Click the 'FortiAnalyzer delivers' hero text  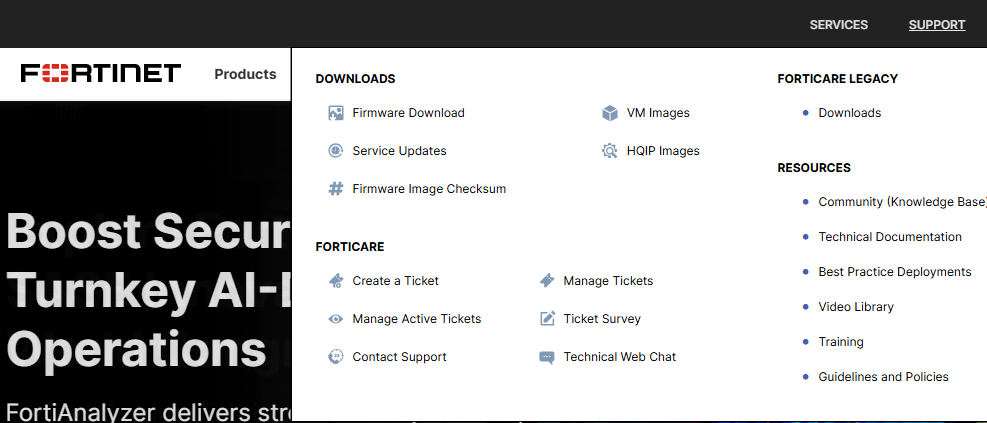point(149,412)
